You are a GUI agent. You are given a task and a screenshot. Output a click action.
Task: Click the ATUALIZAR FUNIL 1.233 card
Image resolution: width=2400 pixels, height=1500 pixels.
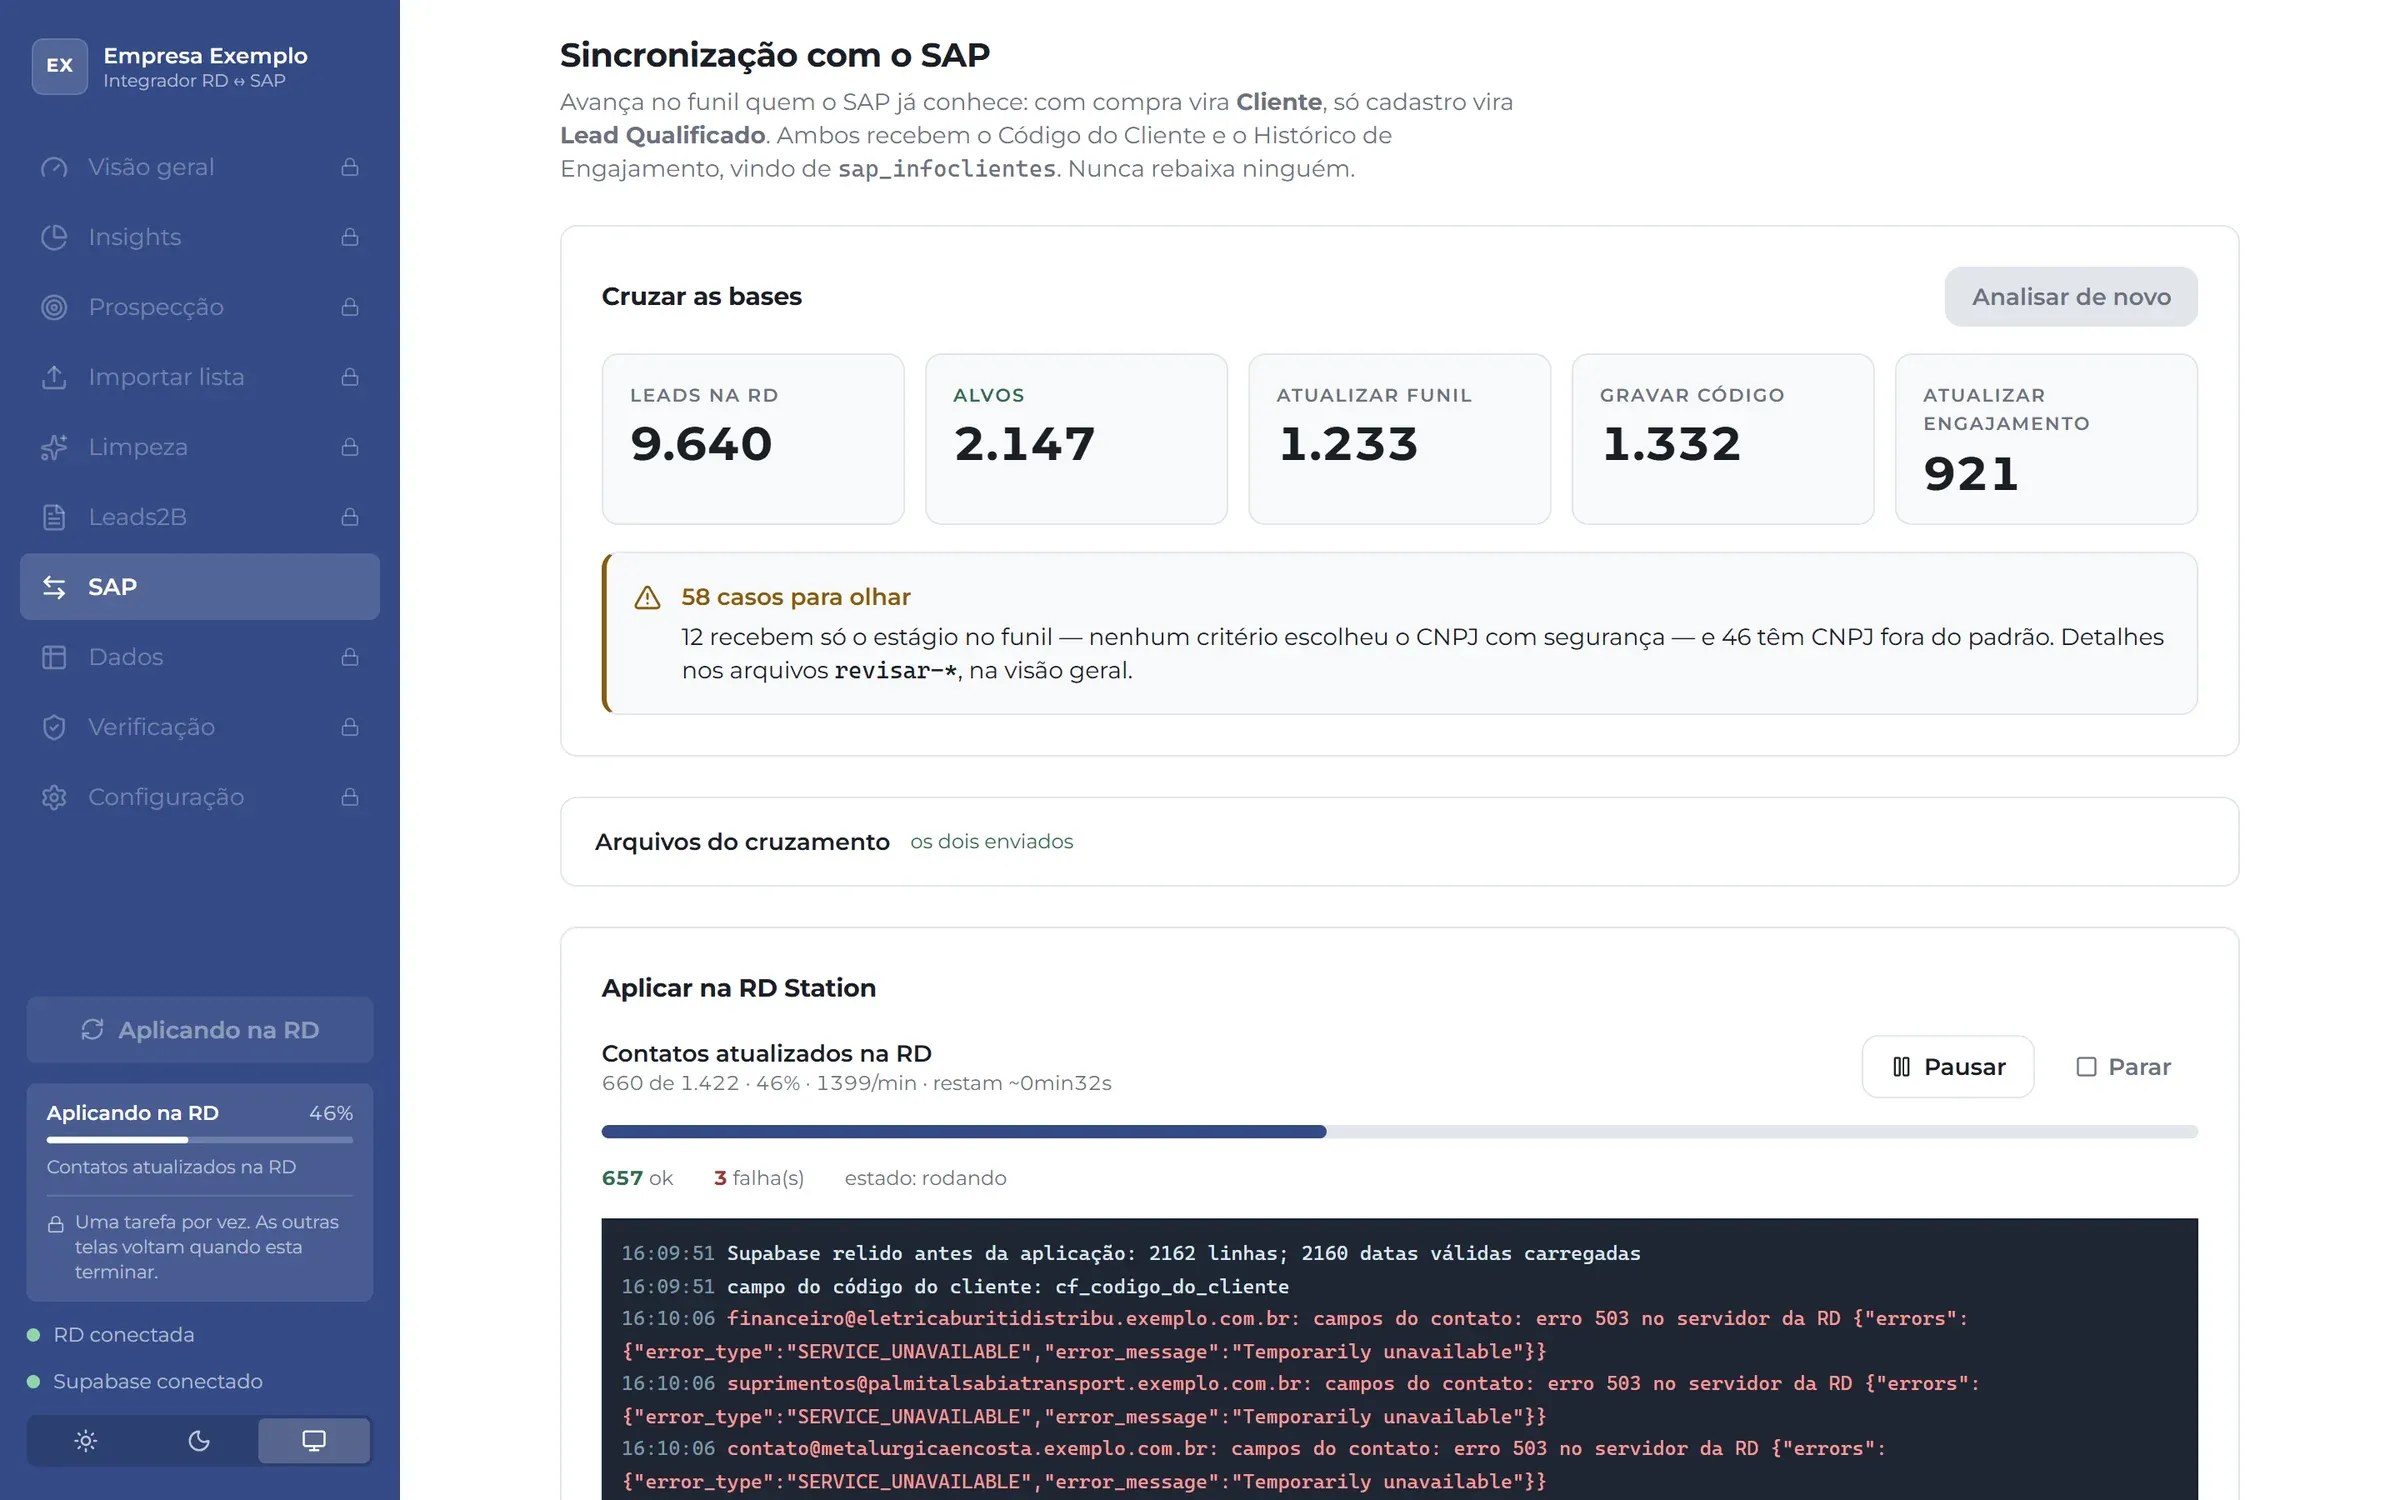[x=1399, y=439]
